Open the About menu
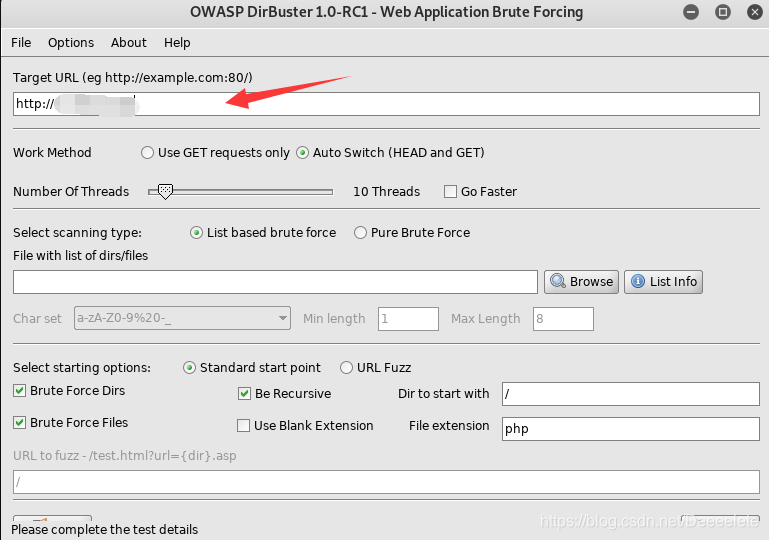The height and width of the screenshot is (540, 769). [128, 43]
